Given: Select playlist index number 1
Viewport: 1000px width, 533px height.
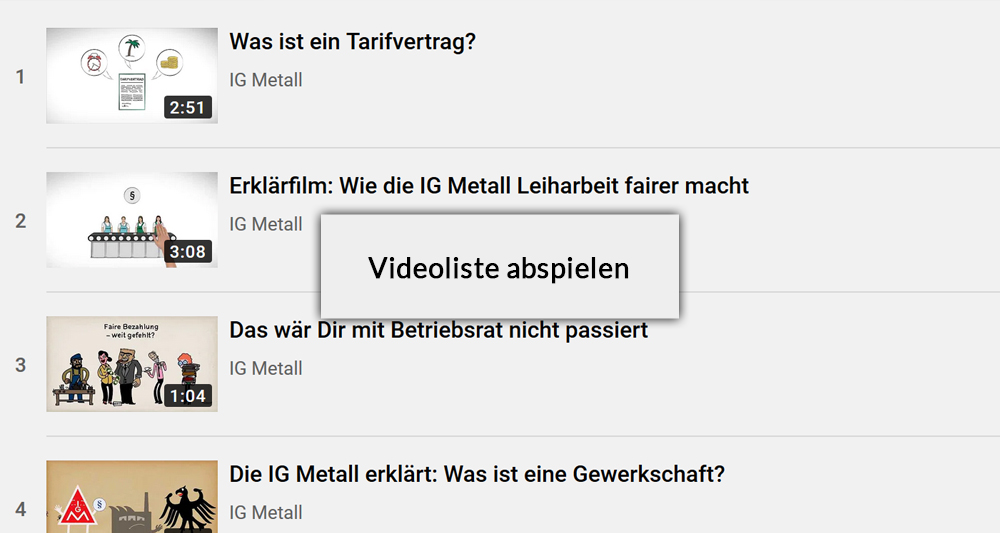Looking at the screenshot, I should click(20, 77).
